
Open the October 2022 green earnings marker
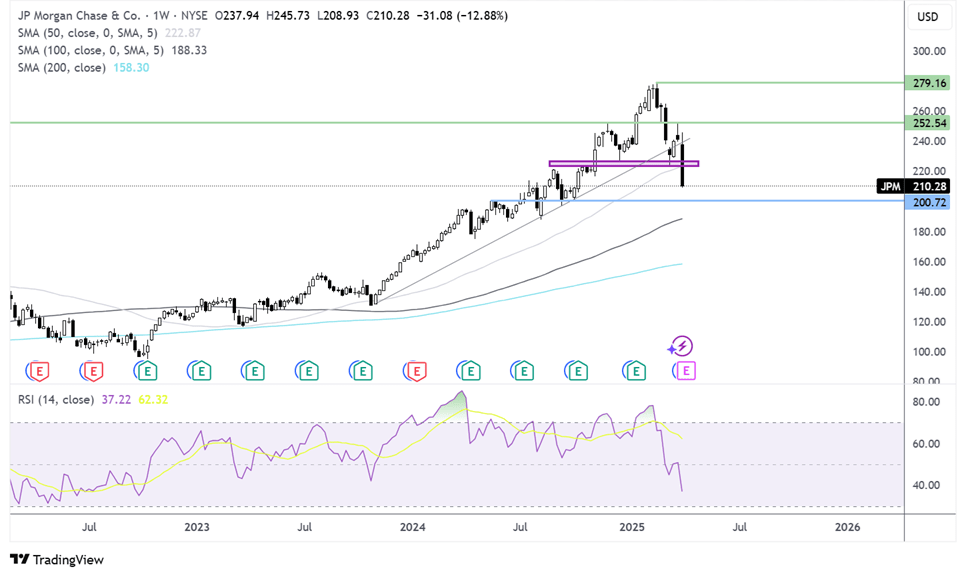click(146, 371)
